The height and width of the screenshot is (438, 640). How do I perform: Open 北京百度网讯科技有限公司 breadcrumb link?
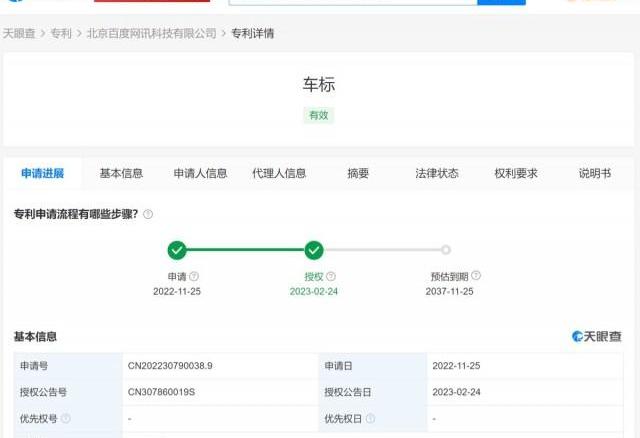pos(151,34)
